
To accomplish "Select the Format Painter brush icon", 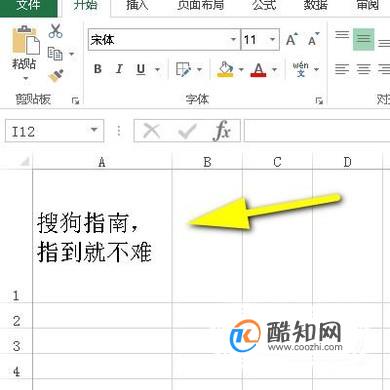I will click(56, 76).
